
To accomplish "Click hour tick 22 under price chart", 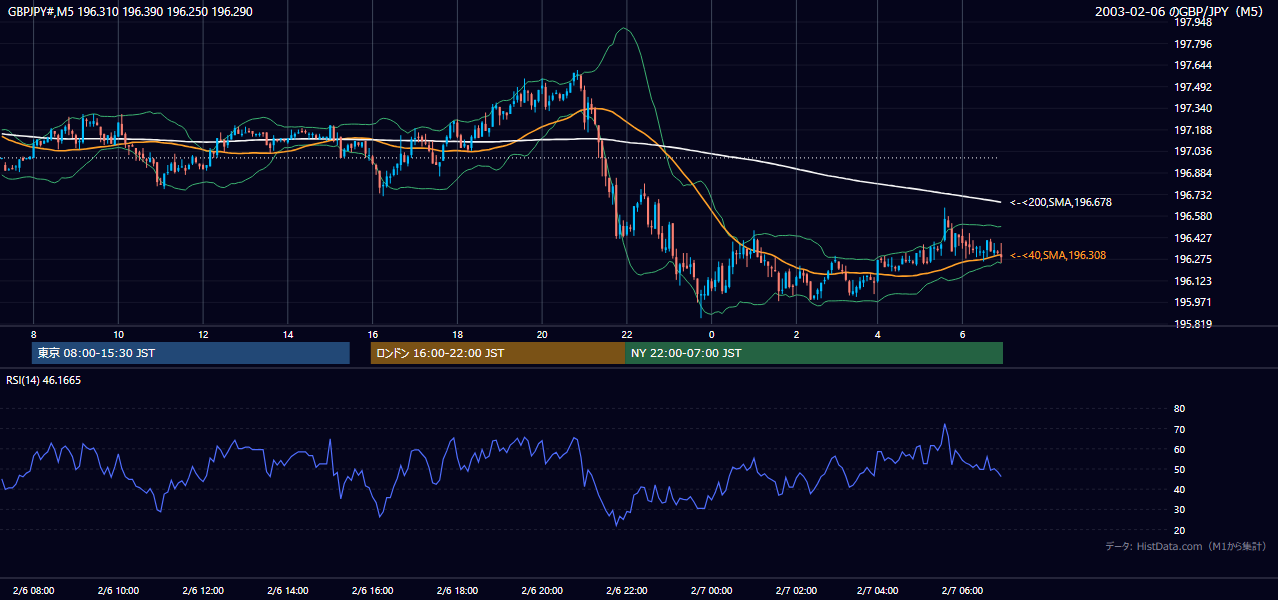I will 627,335.
